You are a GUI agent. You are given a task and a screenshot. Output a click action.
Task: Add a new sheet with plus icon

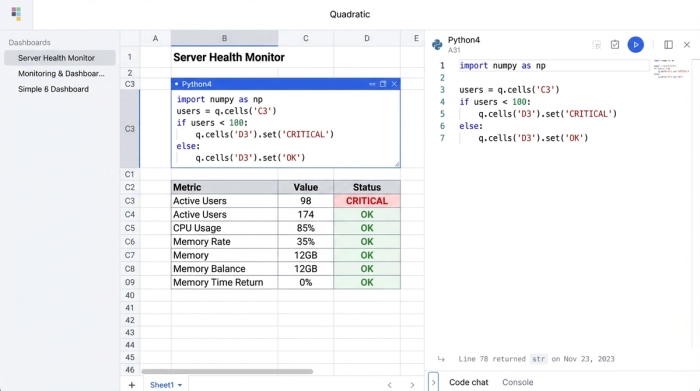[132, 385]
